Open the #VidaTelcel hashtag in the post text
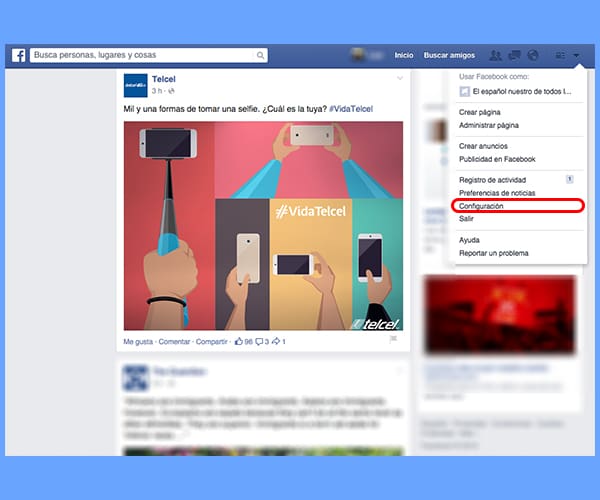 click(351, 109)
